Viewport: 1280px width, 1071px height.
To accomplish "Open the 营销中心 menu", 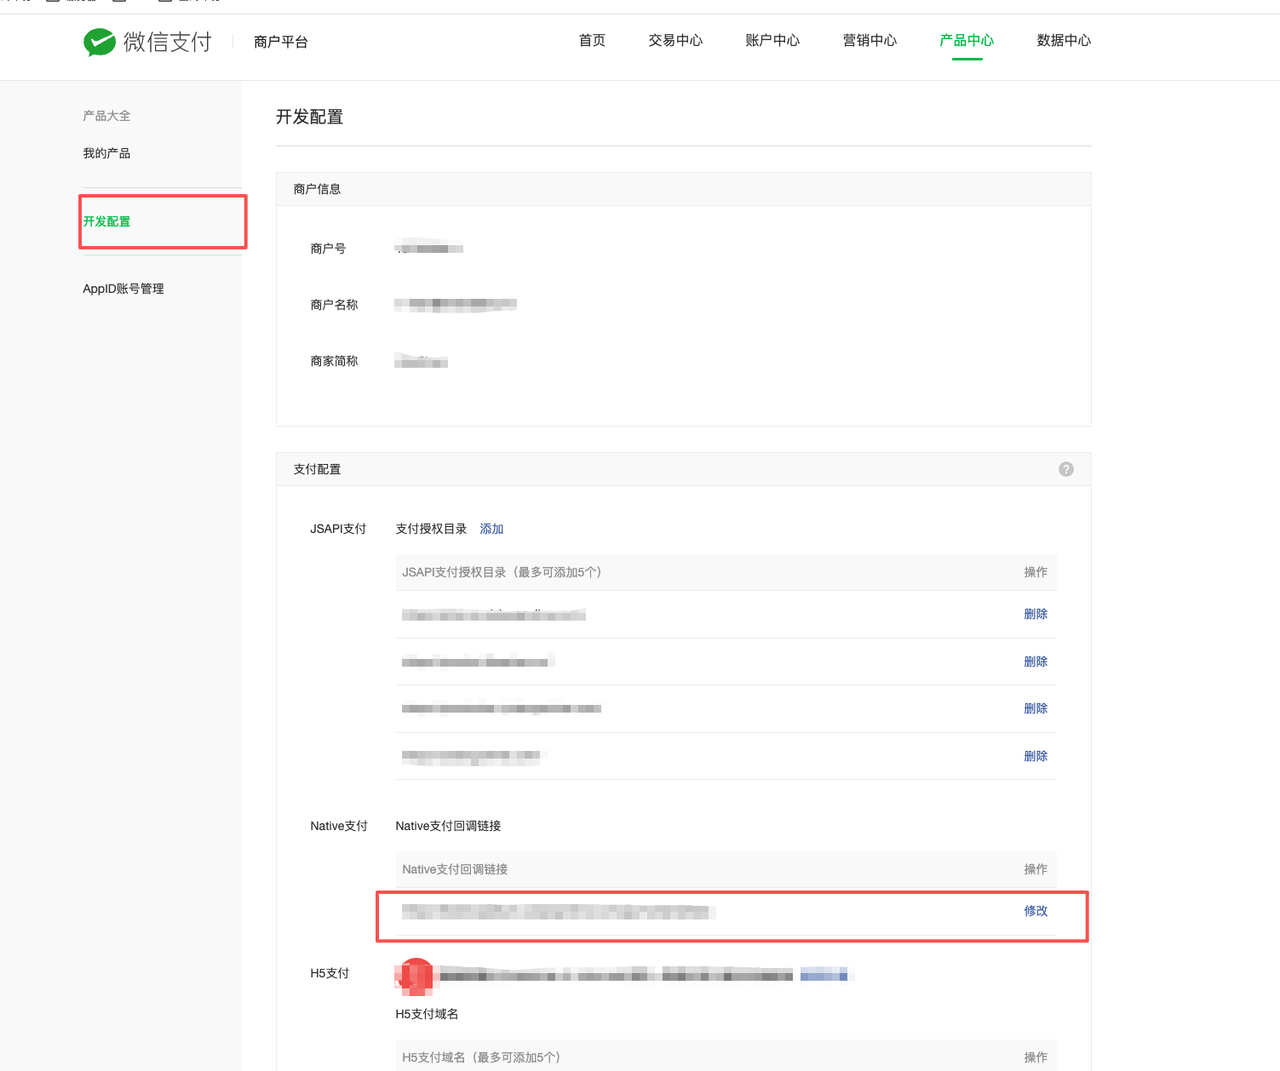I will [x=868, y=41].
